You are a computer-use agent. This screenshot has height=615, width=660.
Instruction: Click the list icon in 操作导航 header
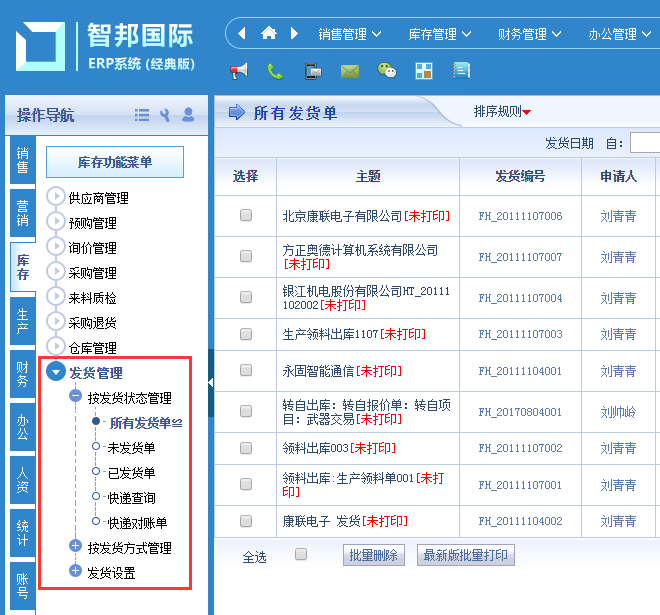click(x=142, y=115)
